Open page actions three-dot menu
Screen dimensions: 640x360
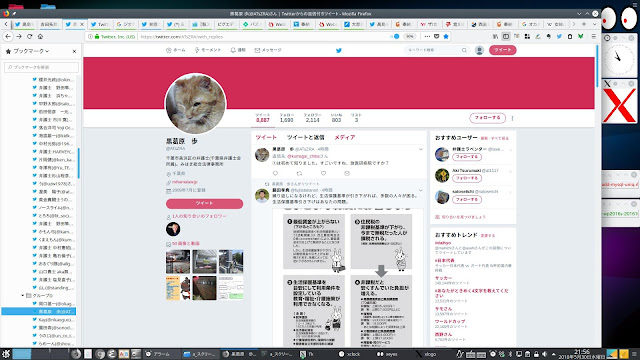pos(427,36)
